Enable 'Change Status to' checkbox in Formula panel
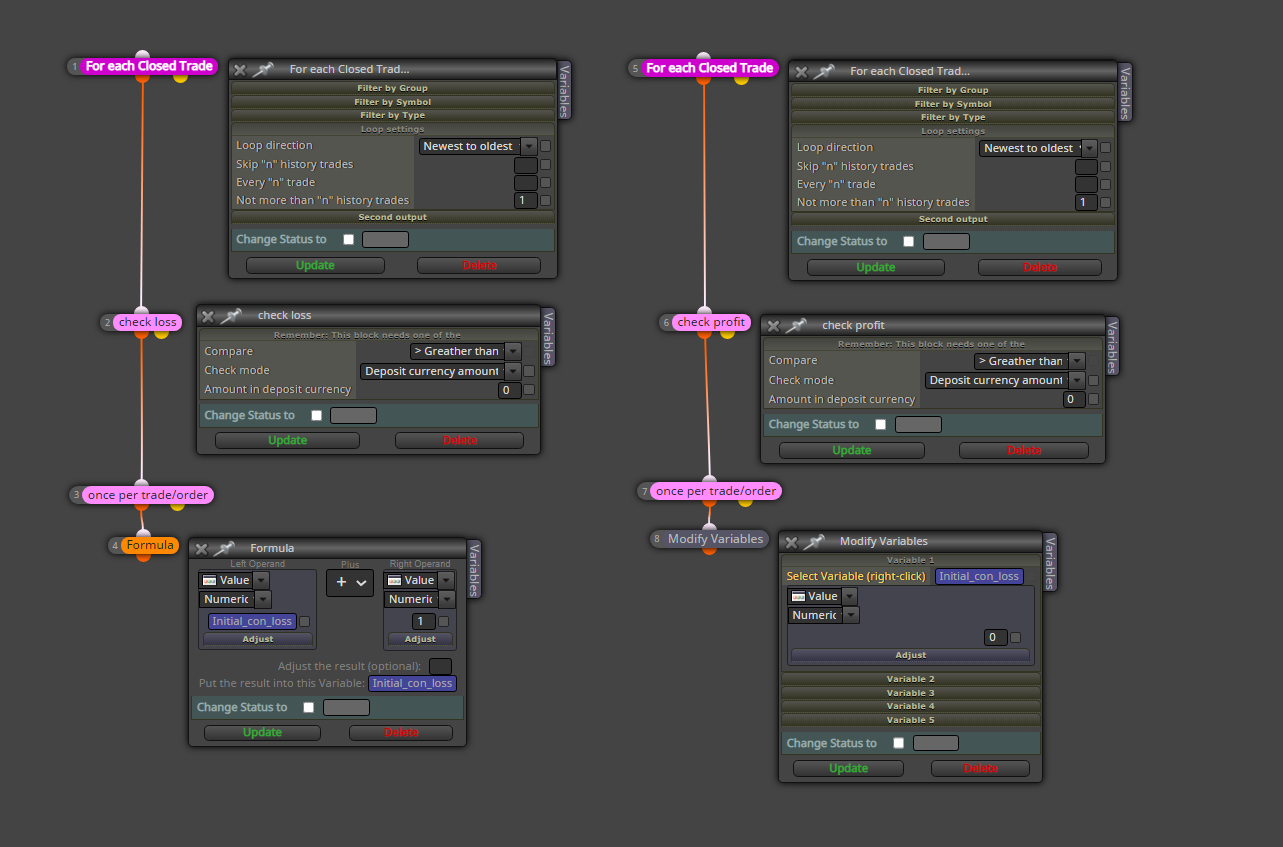 pyautogui.click(x=308, y=707)
